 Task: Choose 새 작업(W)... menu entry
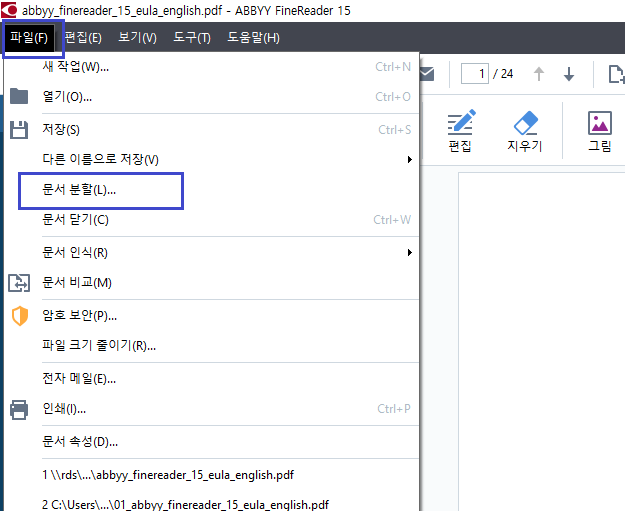tap(211, 67)
